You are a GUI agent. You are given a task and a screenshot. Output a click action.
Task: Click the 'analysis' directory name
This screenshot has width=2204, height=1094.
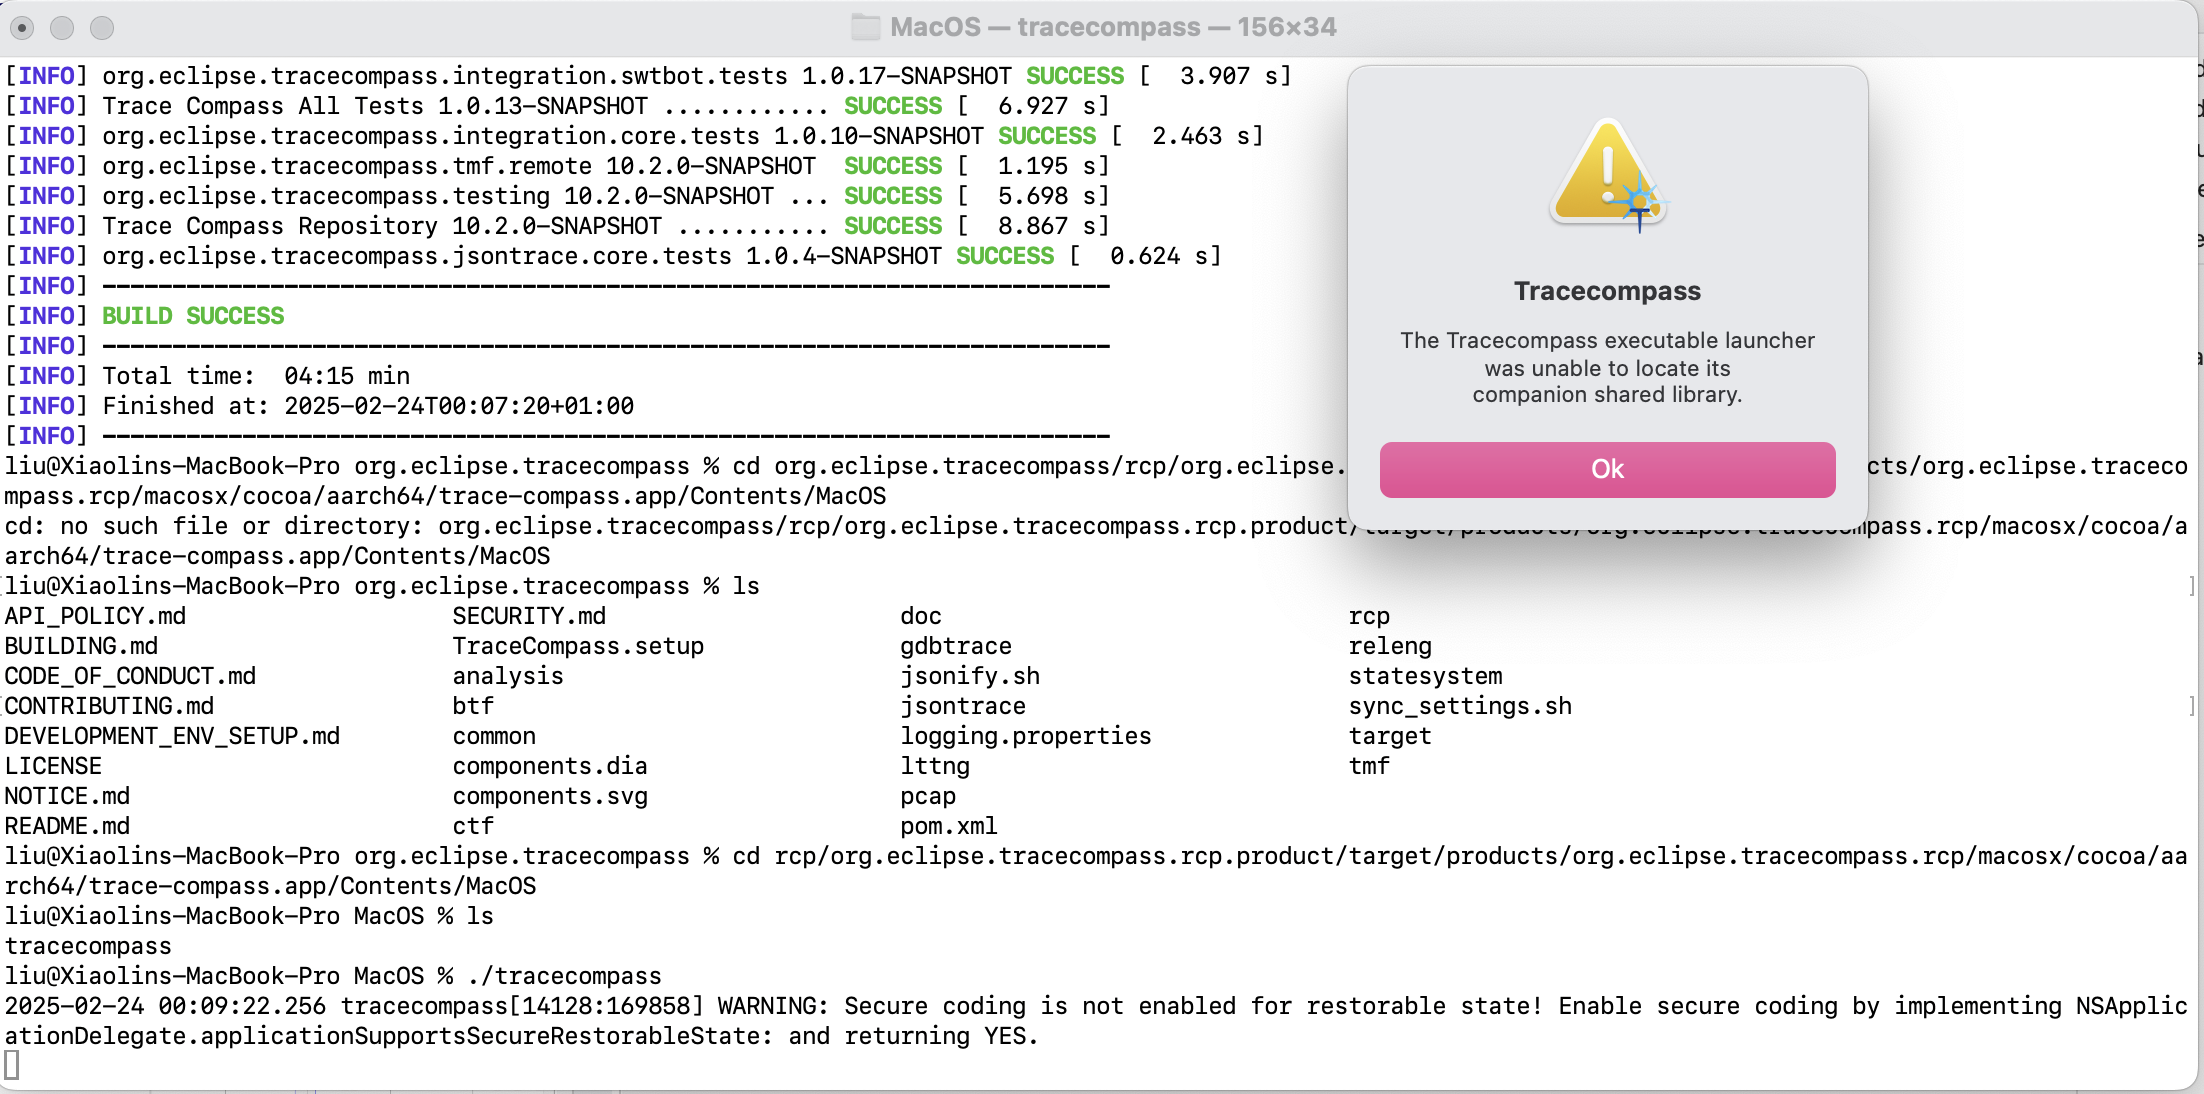tap(508, 676)
